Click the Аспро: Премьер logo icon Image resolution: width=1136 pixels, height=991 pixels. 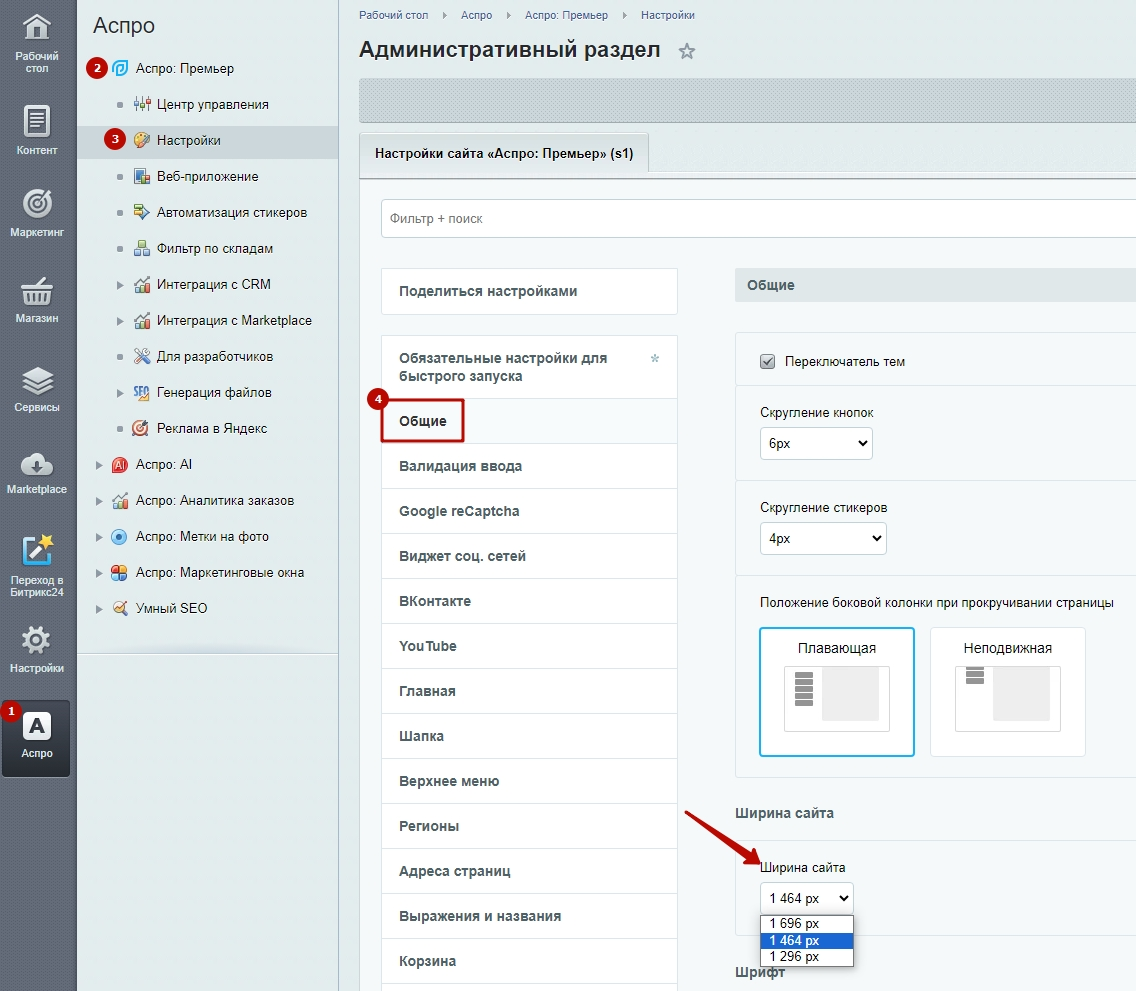pyautogui.click(x=120, y=68)
